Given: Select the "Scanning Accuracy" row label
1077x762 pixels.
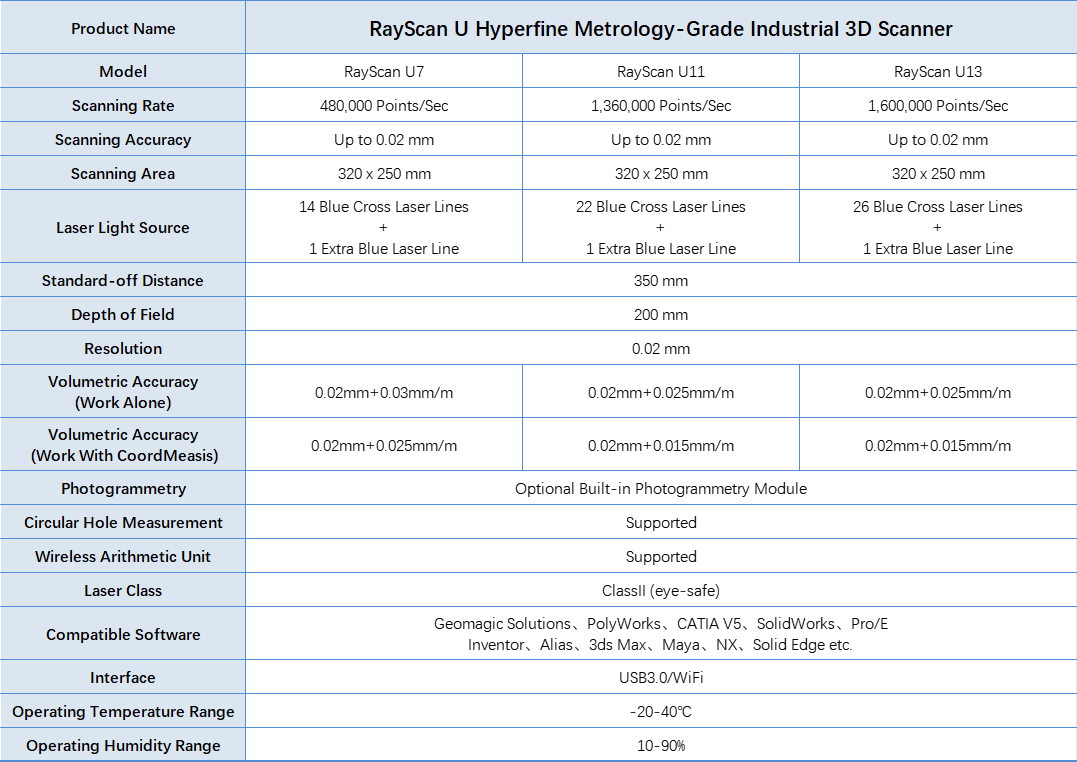Looking at the screenshot, I should (x=123, y=139).
